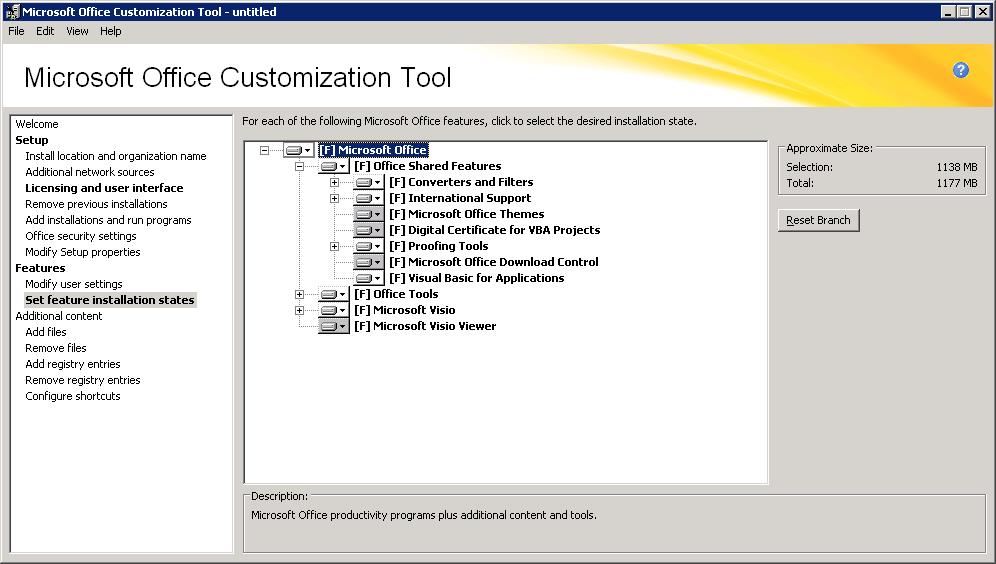Open install state dropdown for Microsoft Visio Viewer
Image resolution: width=996 pixels, height=564 pixels.
pyautogui.click(x=333, y=326)
